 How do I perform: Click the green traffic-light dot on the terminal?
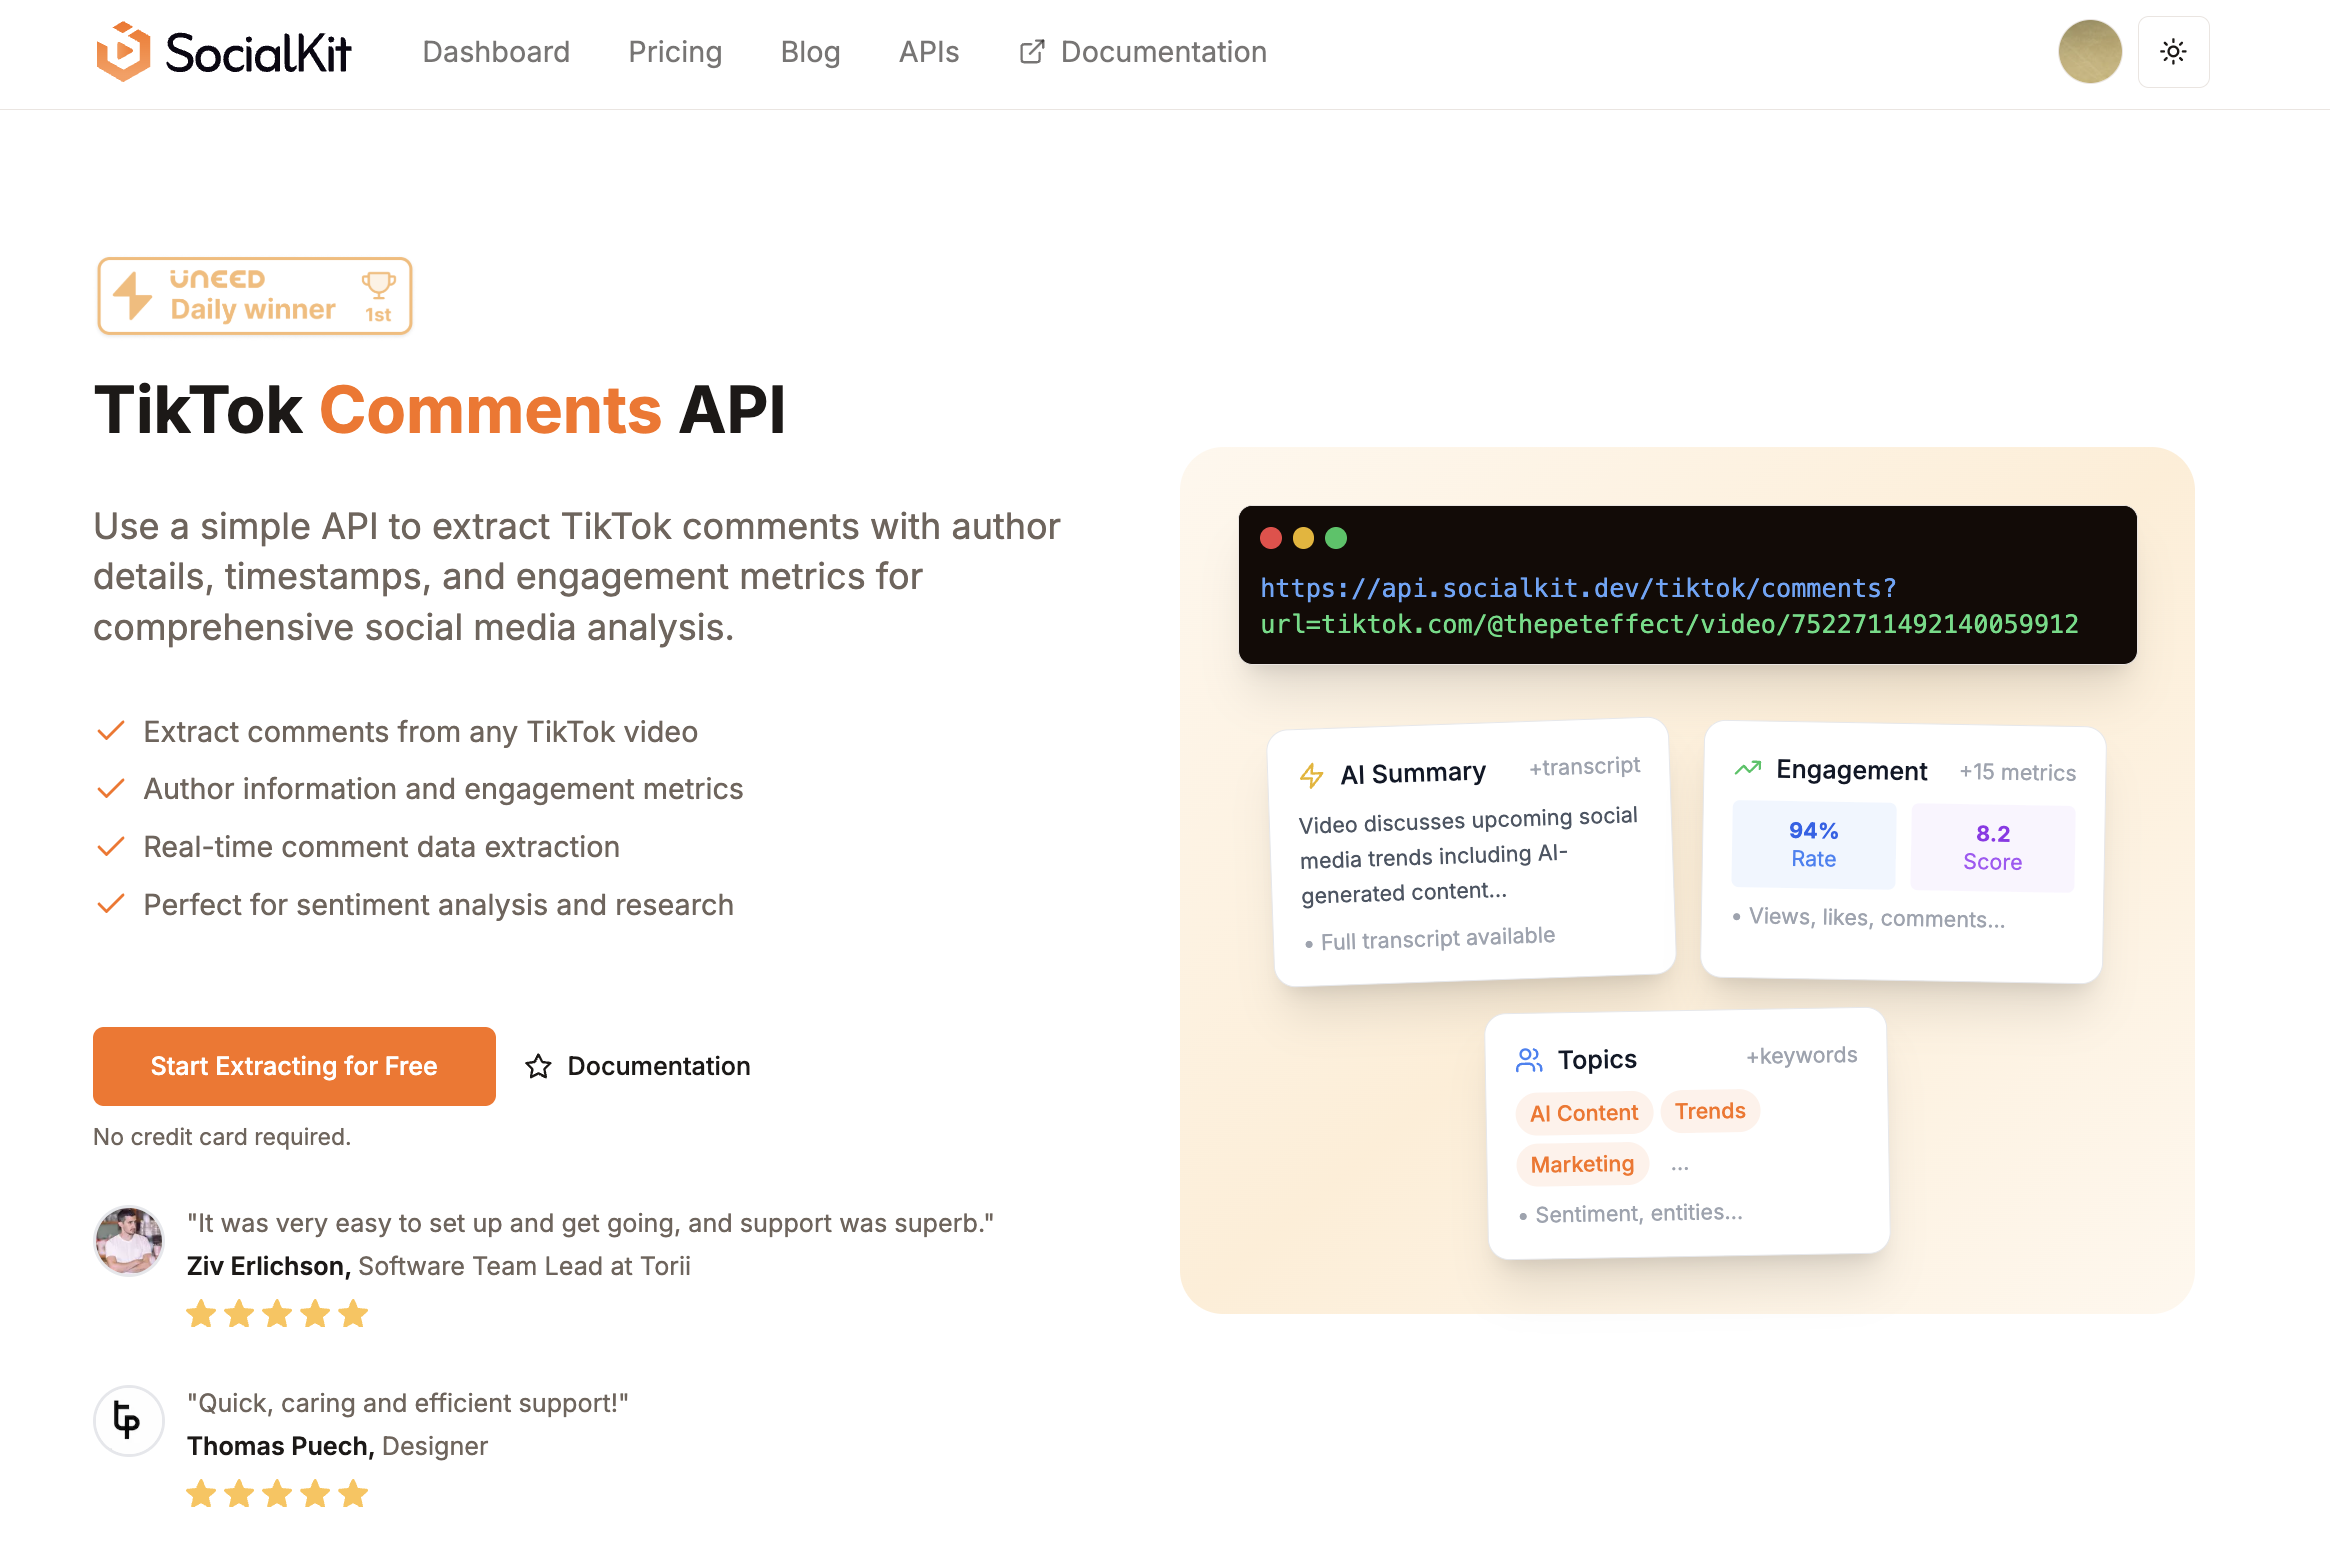(1336, 538)
